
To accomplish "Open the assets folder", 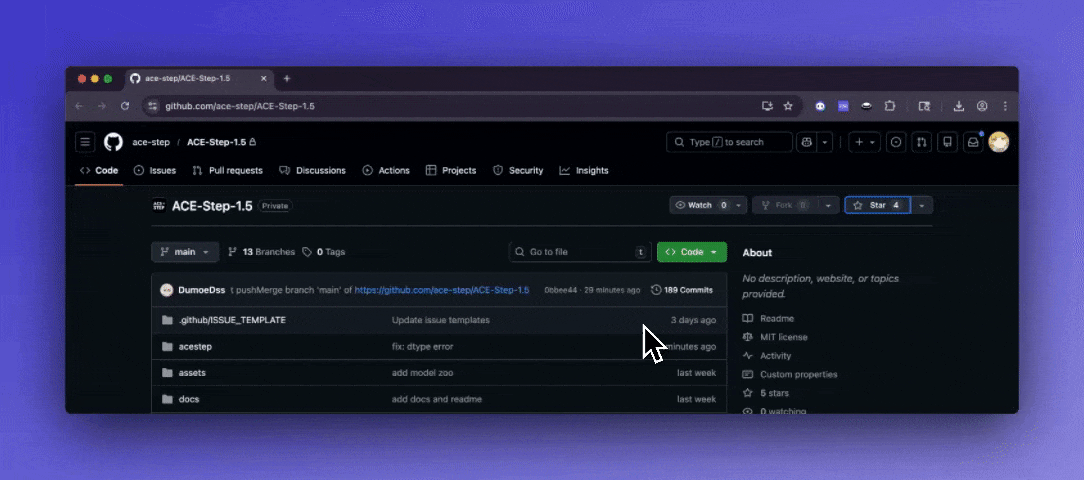I will pos(192,373).
